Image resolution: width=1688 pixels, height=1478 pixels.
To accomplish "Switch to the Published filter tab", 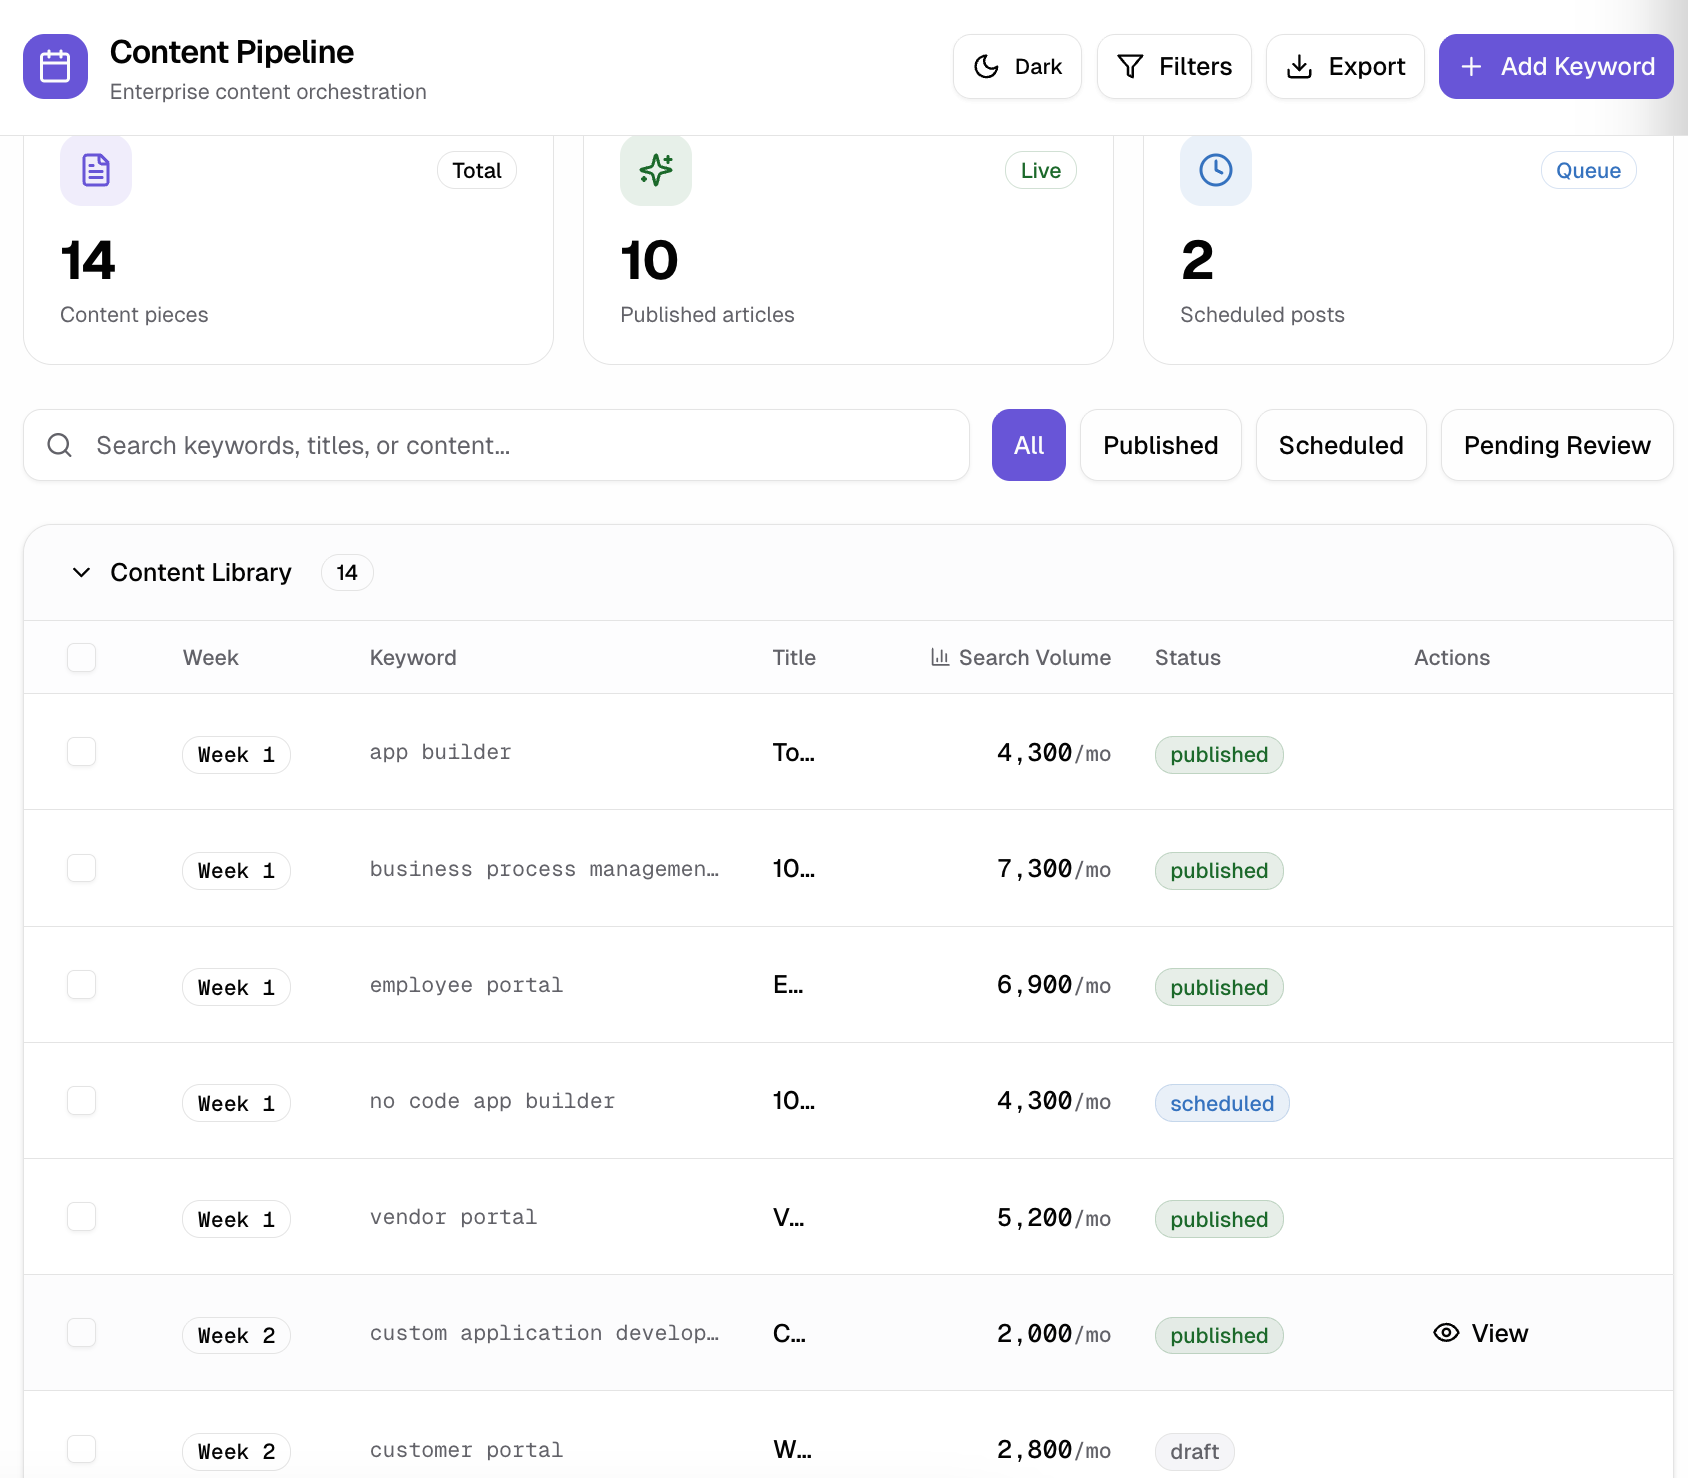I will tap(1160, 445).
